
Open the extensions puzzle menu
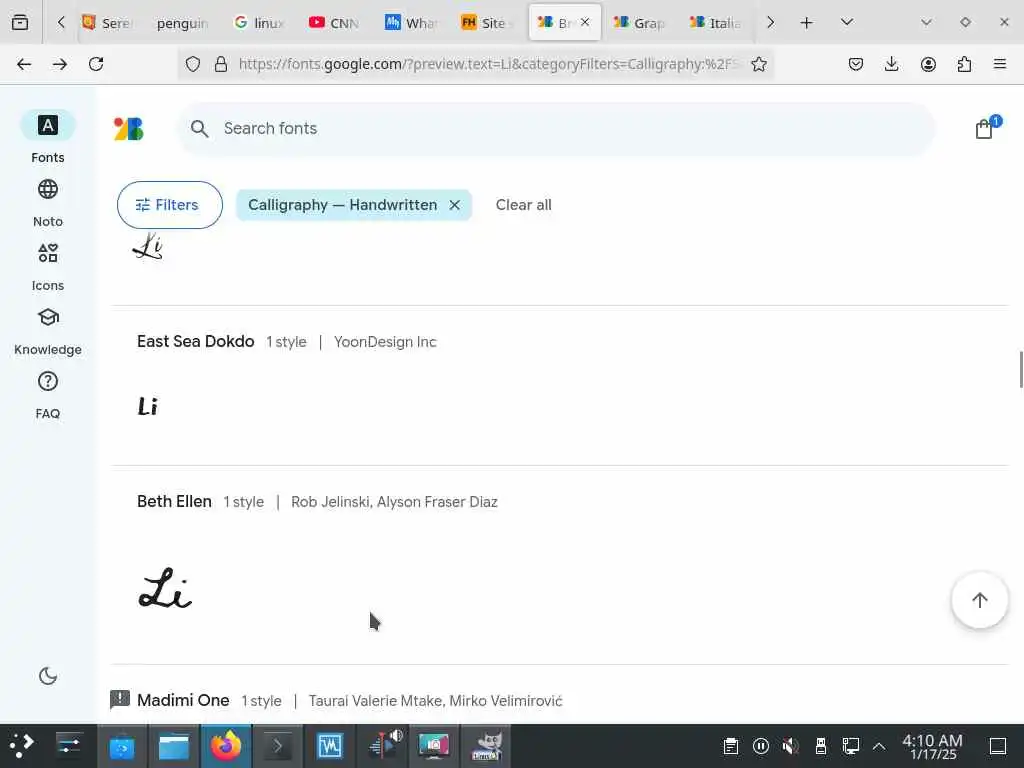(964, 64)
